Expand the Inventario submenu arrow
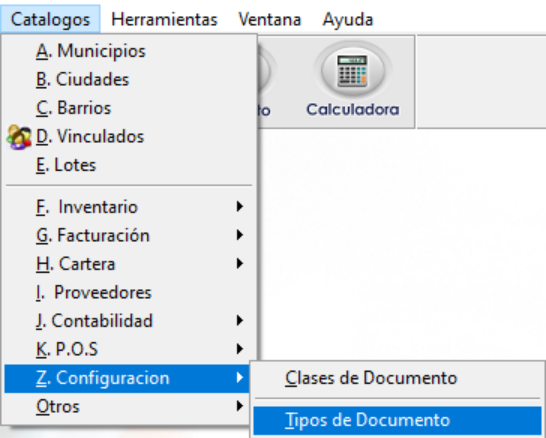This screenshot has width=546, height=438. coord(240,206)
